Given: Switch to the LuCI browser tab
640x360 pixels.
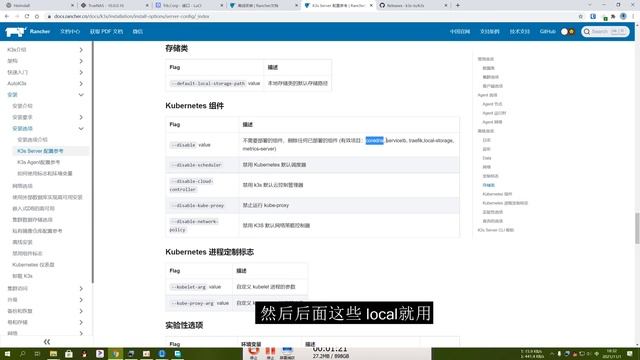Looking at the screenshot, I should click(x=188, y=5).
